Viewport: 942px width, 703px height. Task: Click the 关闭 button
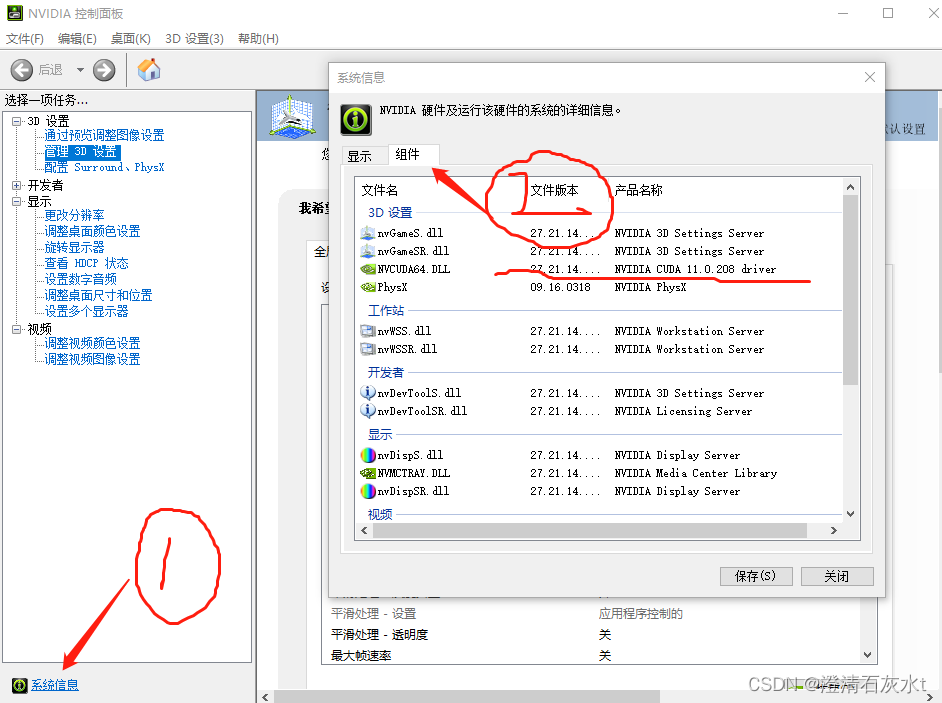pyautogui.click(x=837, y=576)
